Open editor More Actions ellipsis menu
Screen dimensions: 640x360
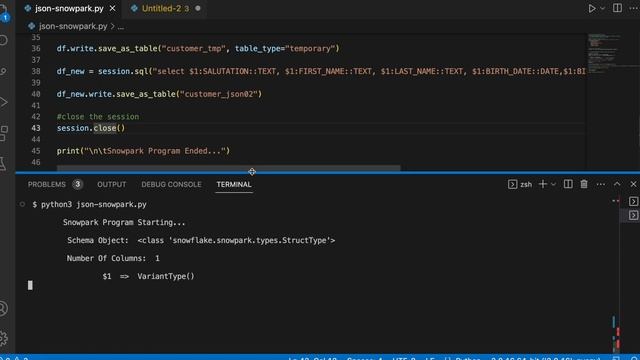634,8
